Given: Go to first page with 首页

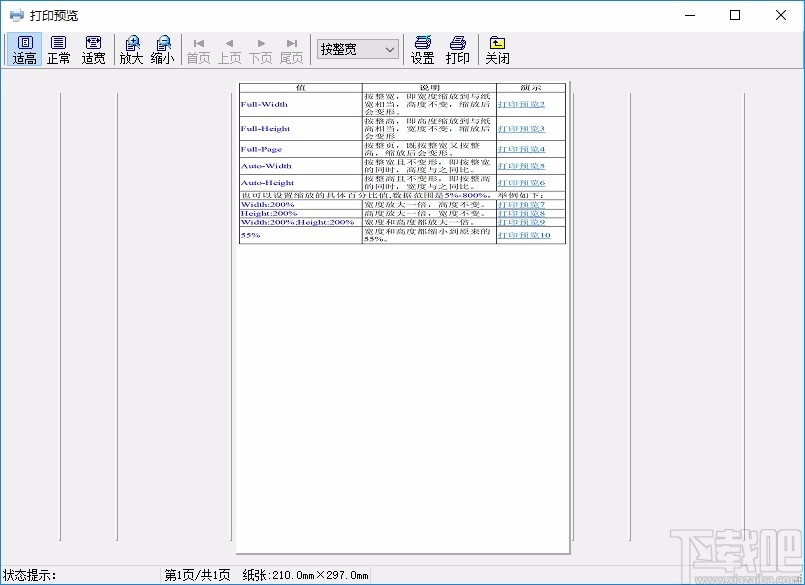Looking at the screenshot, I should [x=199, y=51].
